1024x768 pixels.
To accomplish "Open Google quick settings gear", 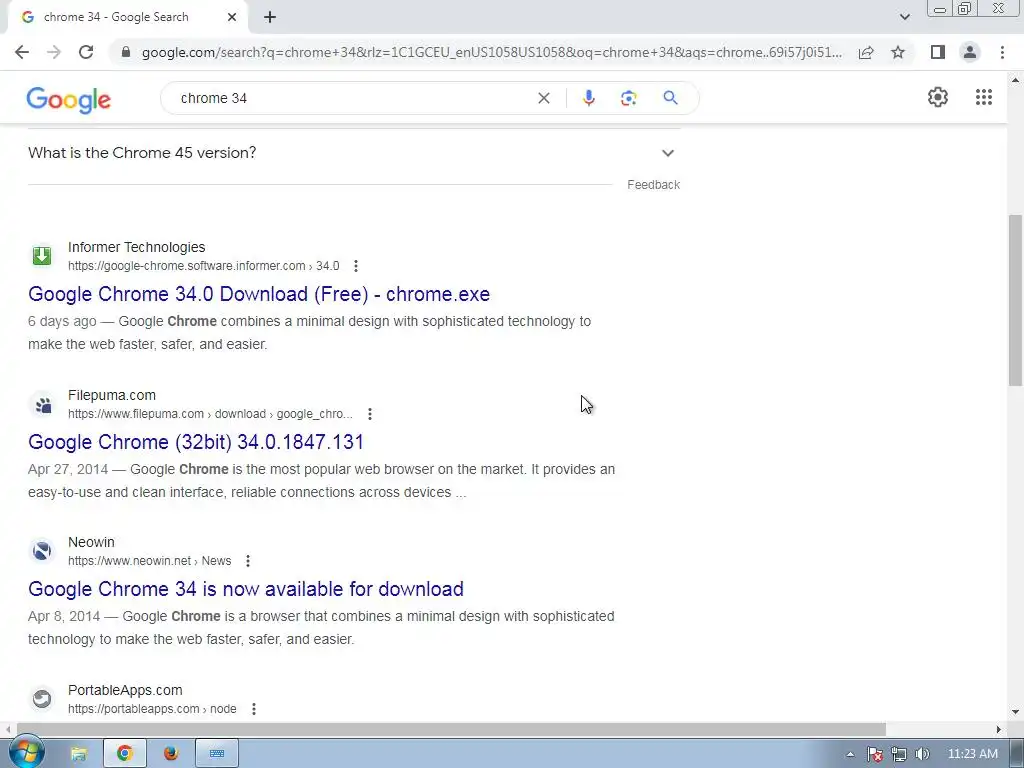I will [938, 97].
